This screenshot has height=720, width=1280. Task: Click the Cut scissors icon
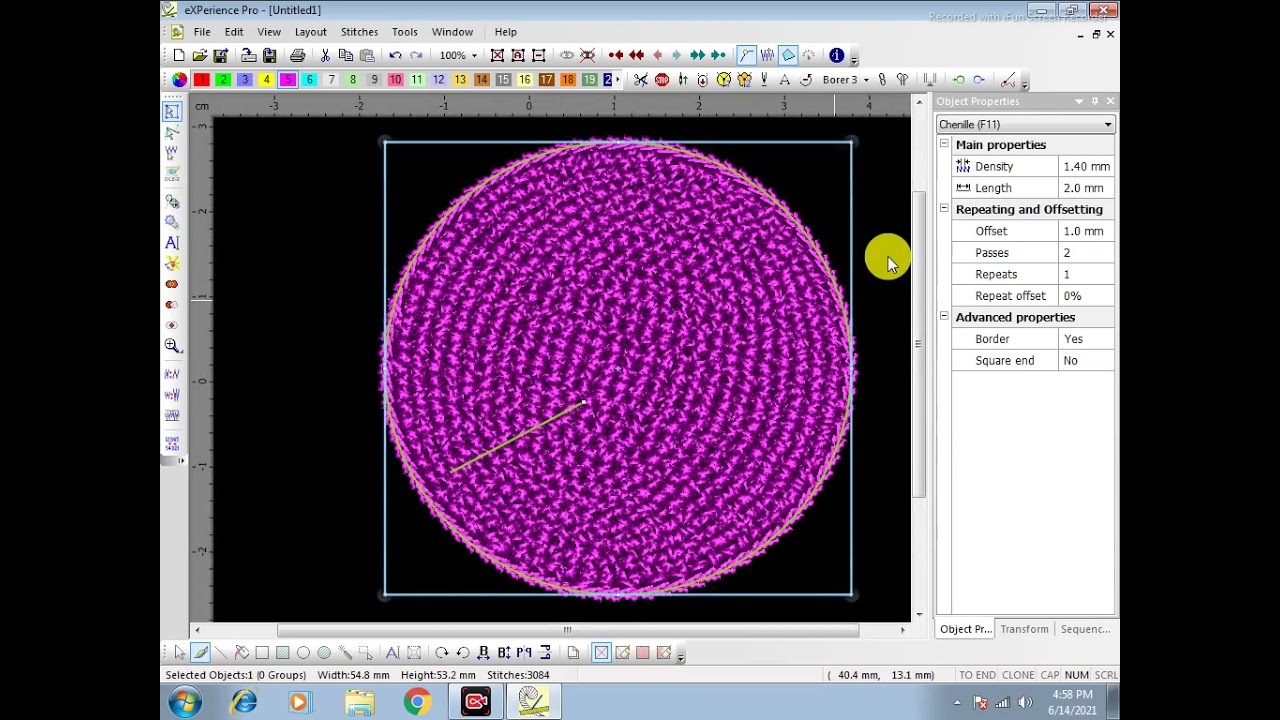(325, 56)
